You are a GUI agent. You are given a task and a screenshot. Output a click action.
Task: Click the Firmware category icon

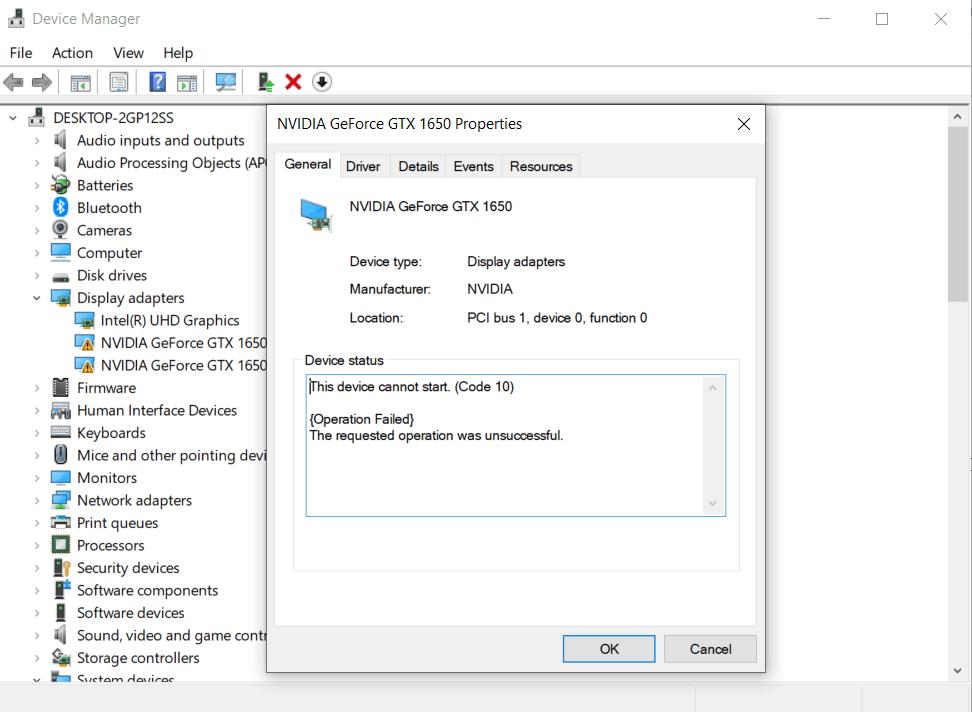tap(61, 387)
